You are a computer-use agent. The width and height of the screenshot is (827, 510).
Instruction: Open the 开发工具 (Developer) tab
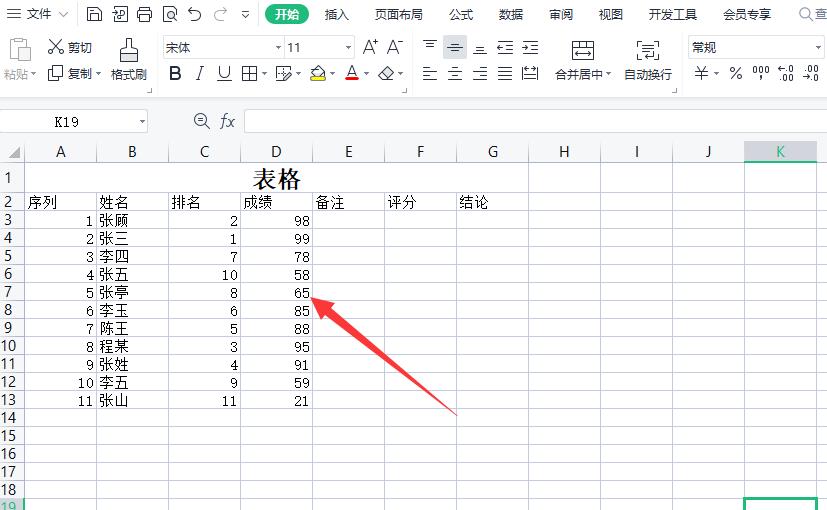(672, 15)
